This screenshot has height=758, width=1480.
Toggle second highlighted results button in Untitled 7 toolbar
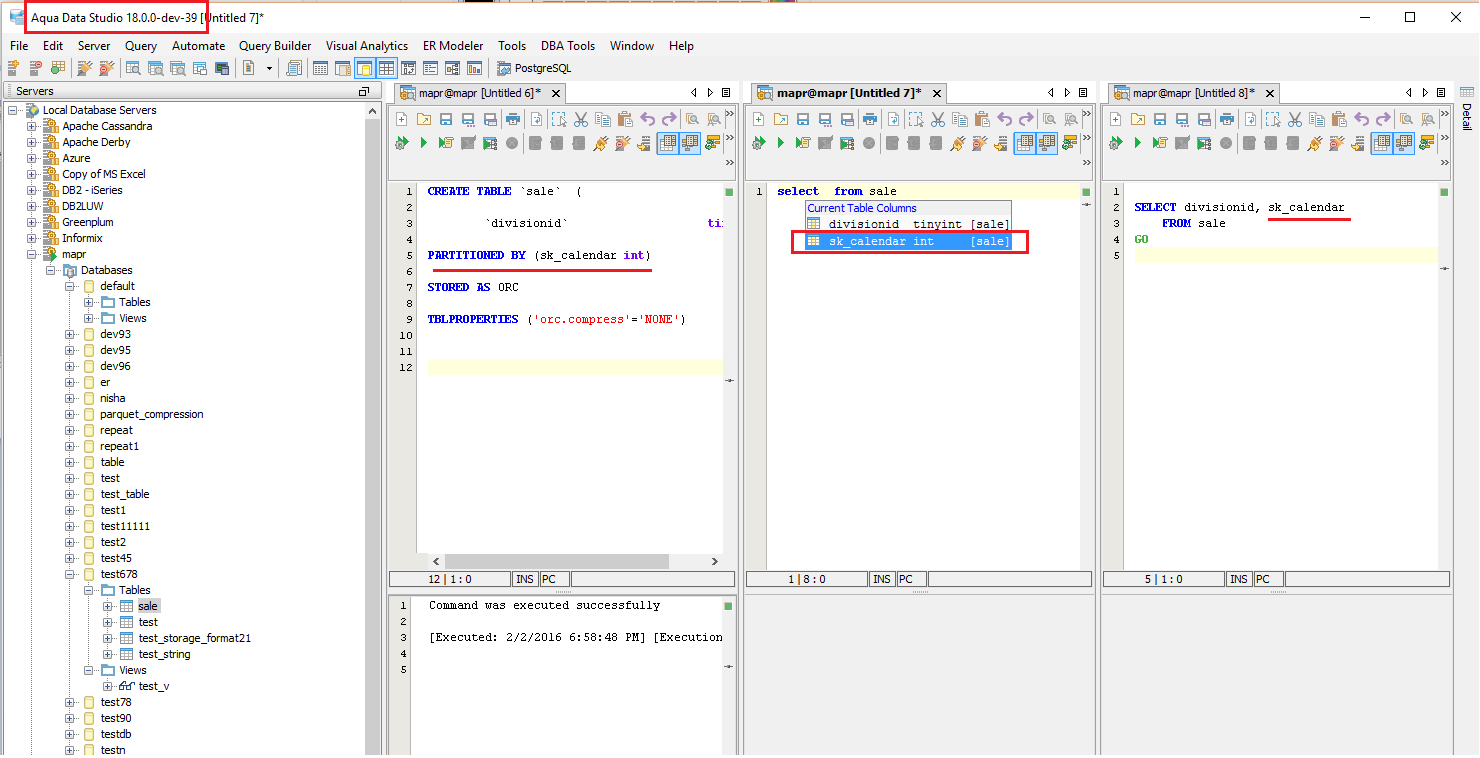pos(1047,143)
